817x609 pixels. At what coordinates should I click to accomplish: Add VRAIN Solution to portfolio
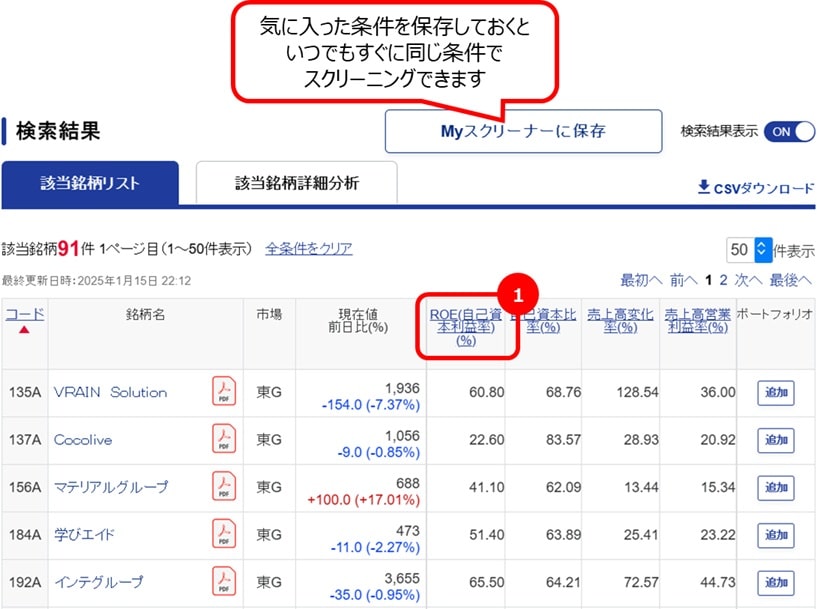pos(775,392)
